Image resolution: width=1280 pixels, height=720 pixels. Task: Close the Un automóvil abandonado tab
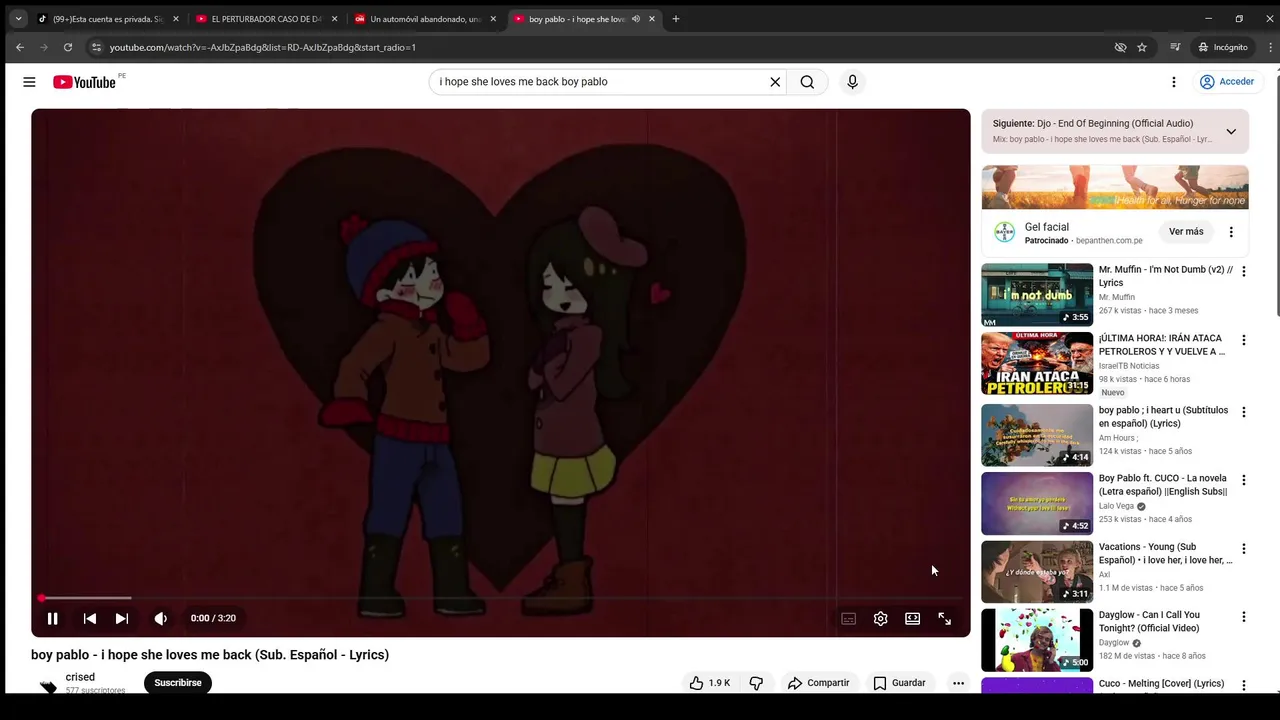[x=492, y=19]
